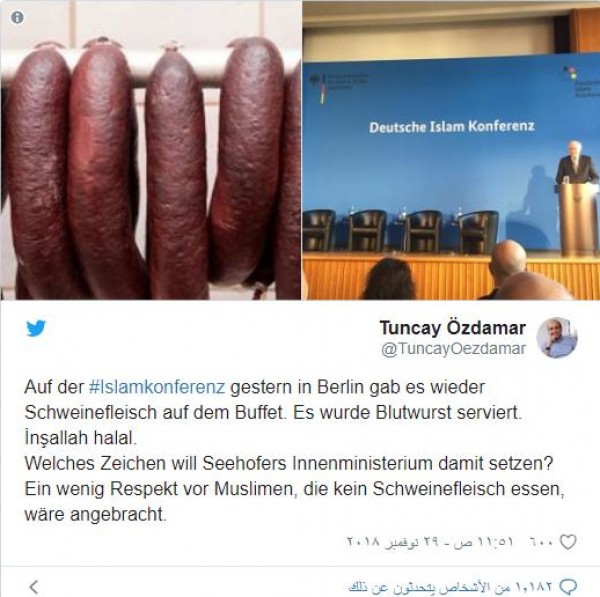Click the info icon on sausage photo
The height and width of the screenshot is (597, 600).
(x=17, y=17)
